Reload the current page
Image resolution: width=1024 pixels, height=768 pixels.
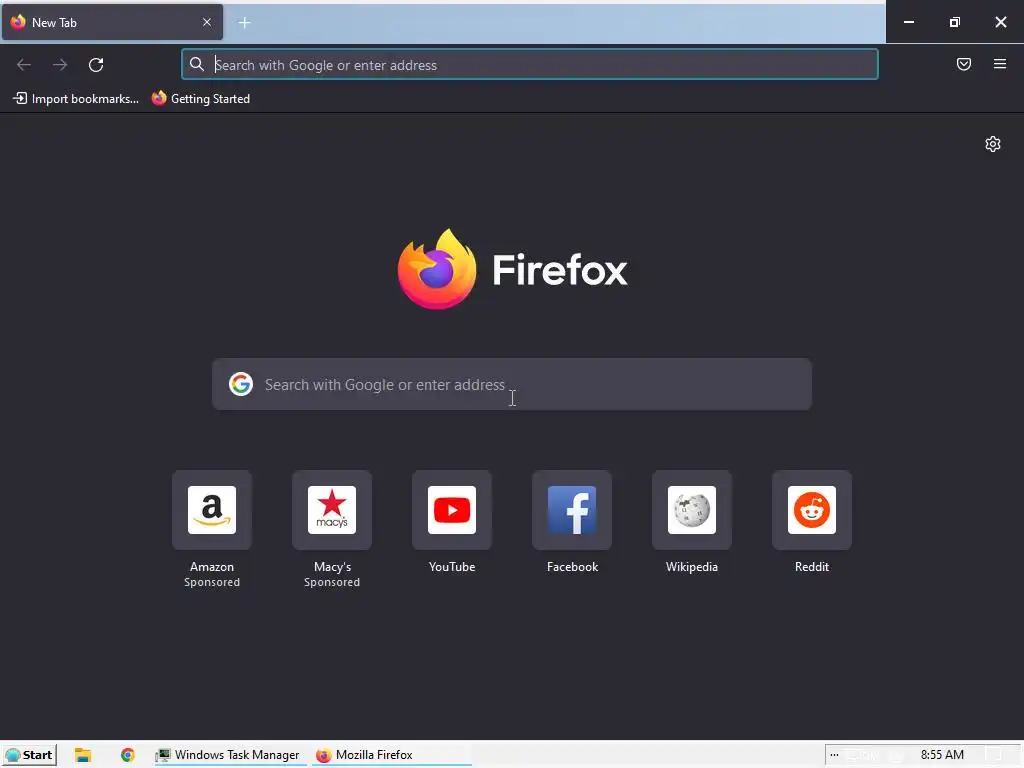pyautogui.click(x=96, y=65)
